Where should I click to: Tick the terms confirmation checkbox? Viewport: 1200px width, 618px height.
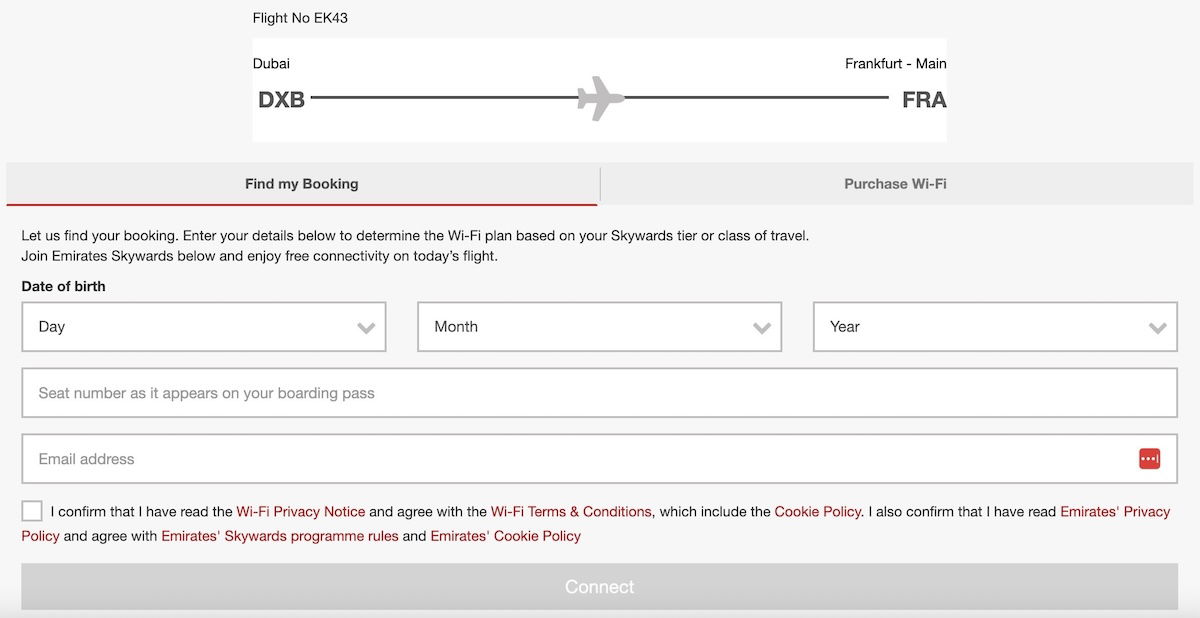[x=32, y=511]
